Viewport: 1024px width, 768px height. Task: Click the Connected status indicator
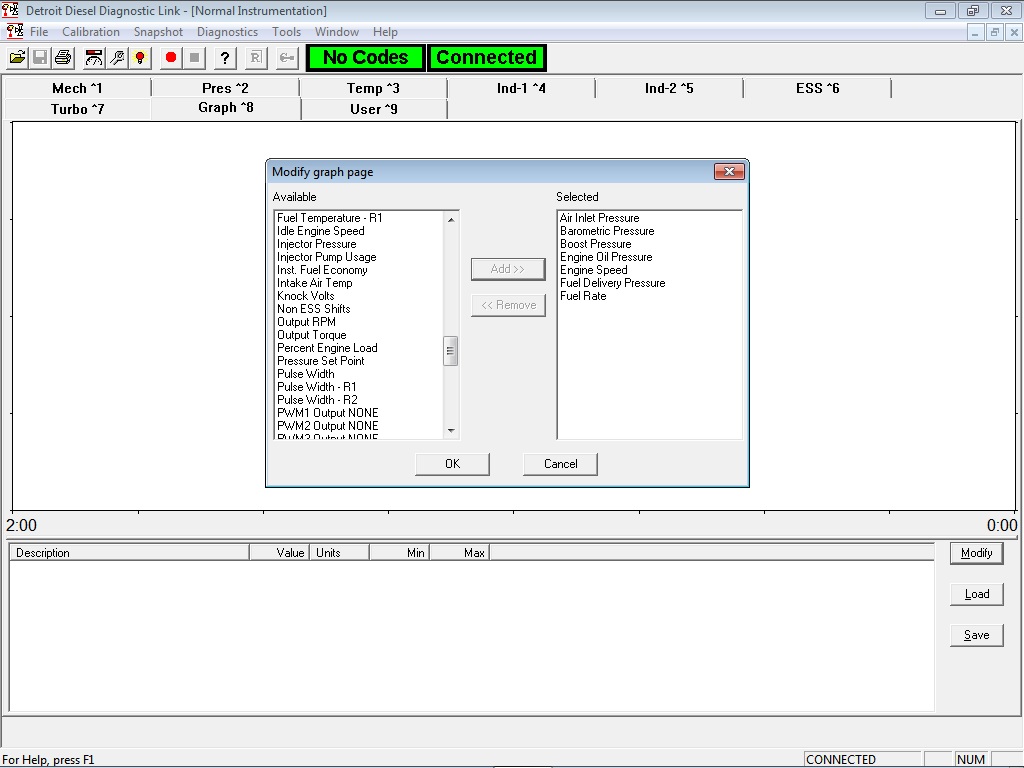point(487,57)
